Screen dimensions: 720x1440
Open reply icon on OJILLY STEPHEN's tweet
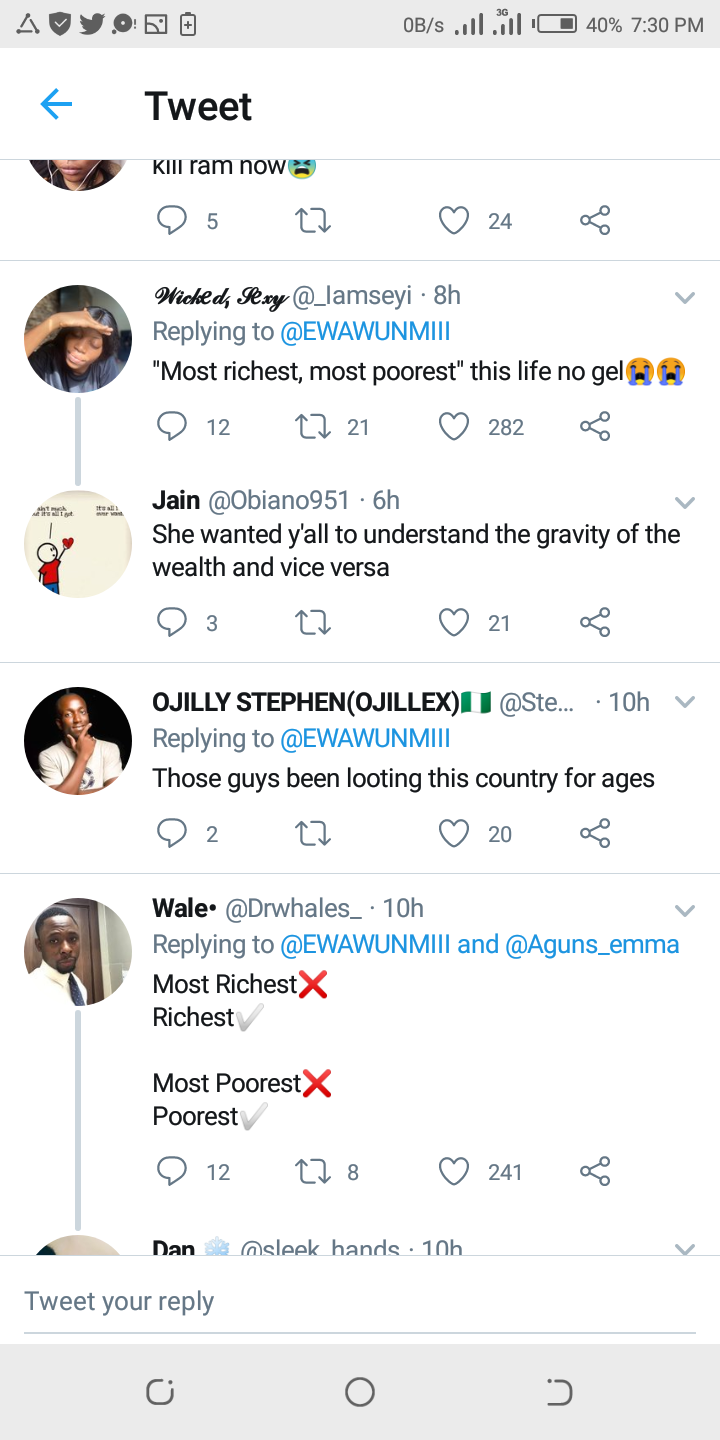[x=172, y=833]
